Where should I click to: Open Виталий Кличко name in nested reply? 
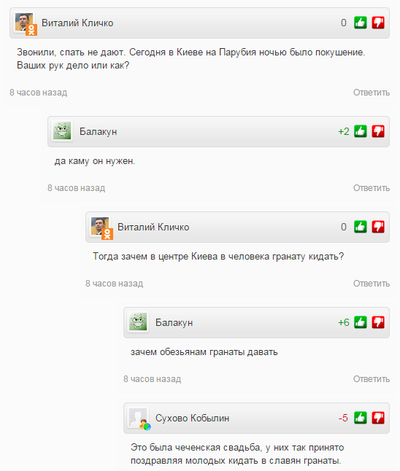153,227
